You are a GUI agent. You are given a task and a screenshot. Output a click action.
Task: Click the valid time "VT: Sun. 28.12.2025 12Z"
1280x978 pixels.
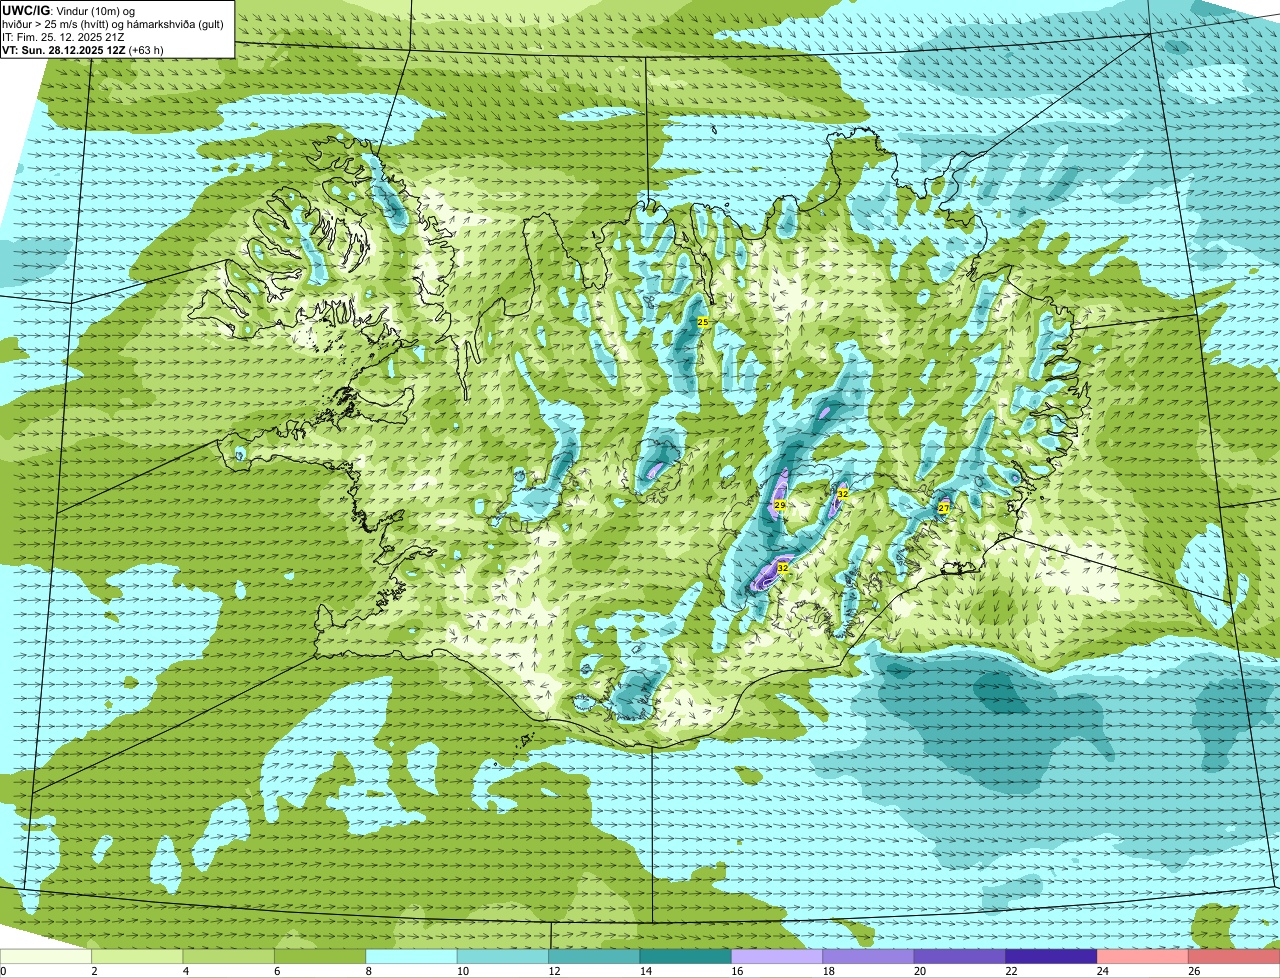click(x=65, y=49)
